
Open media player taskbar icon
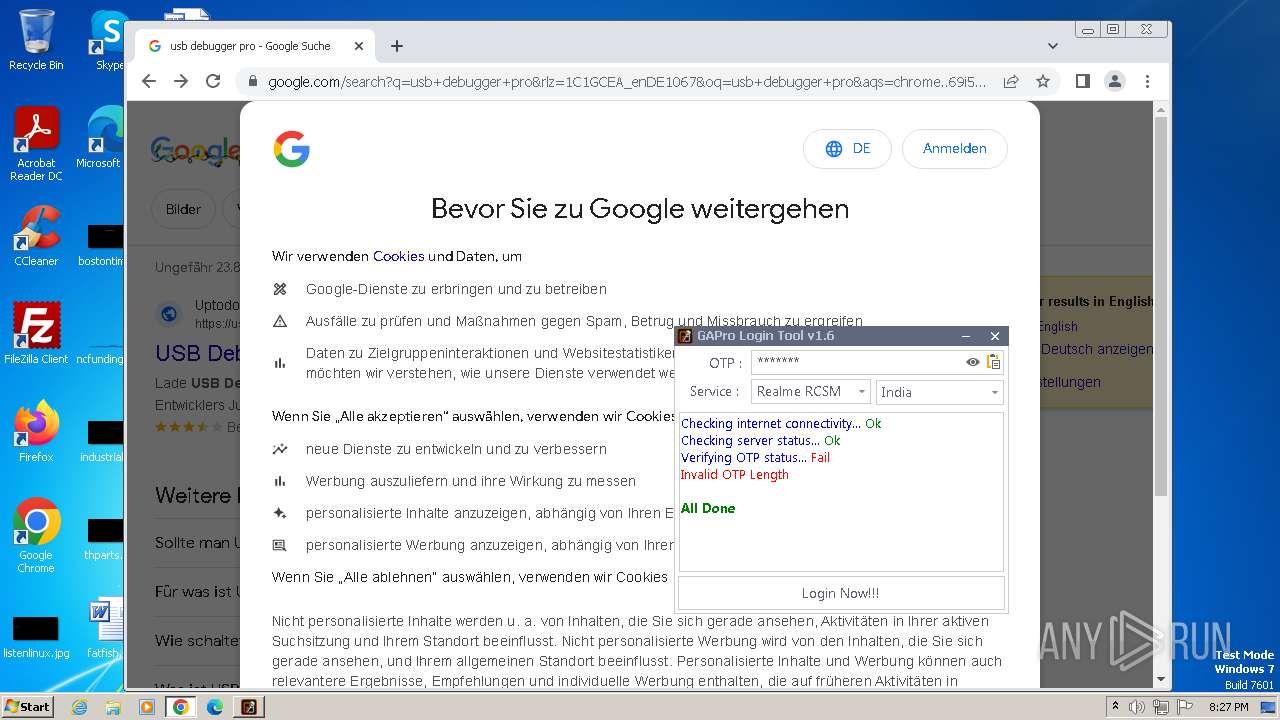click(147, 707)
